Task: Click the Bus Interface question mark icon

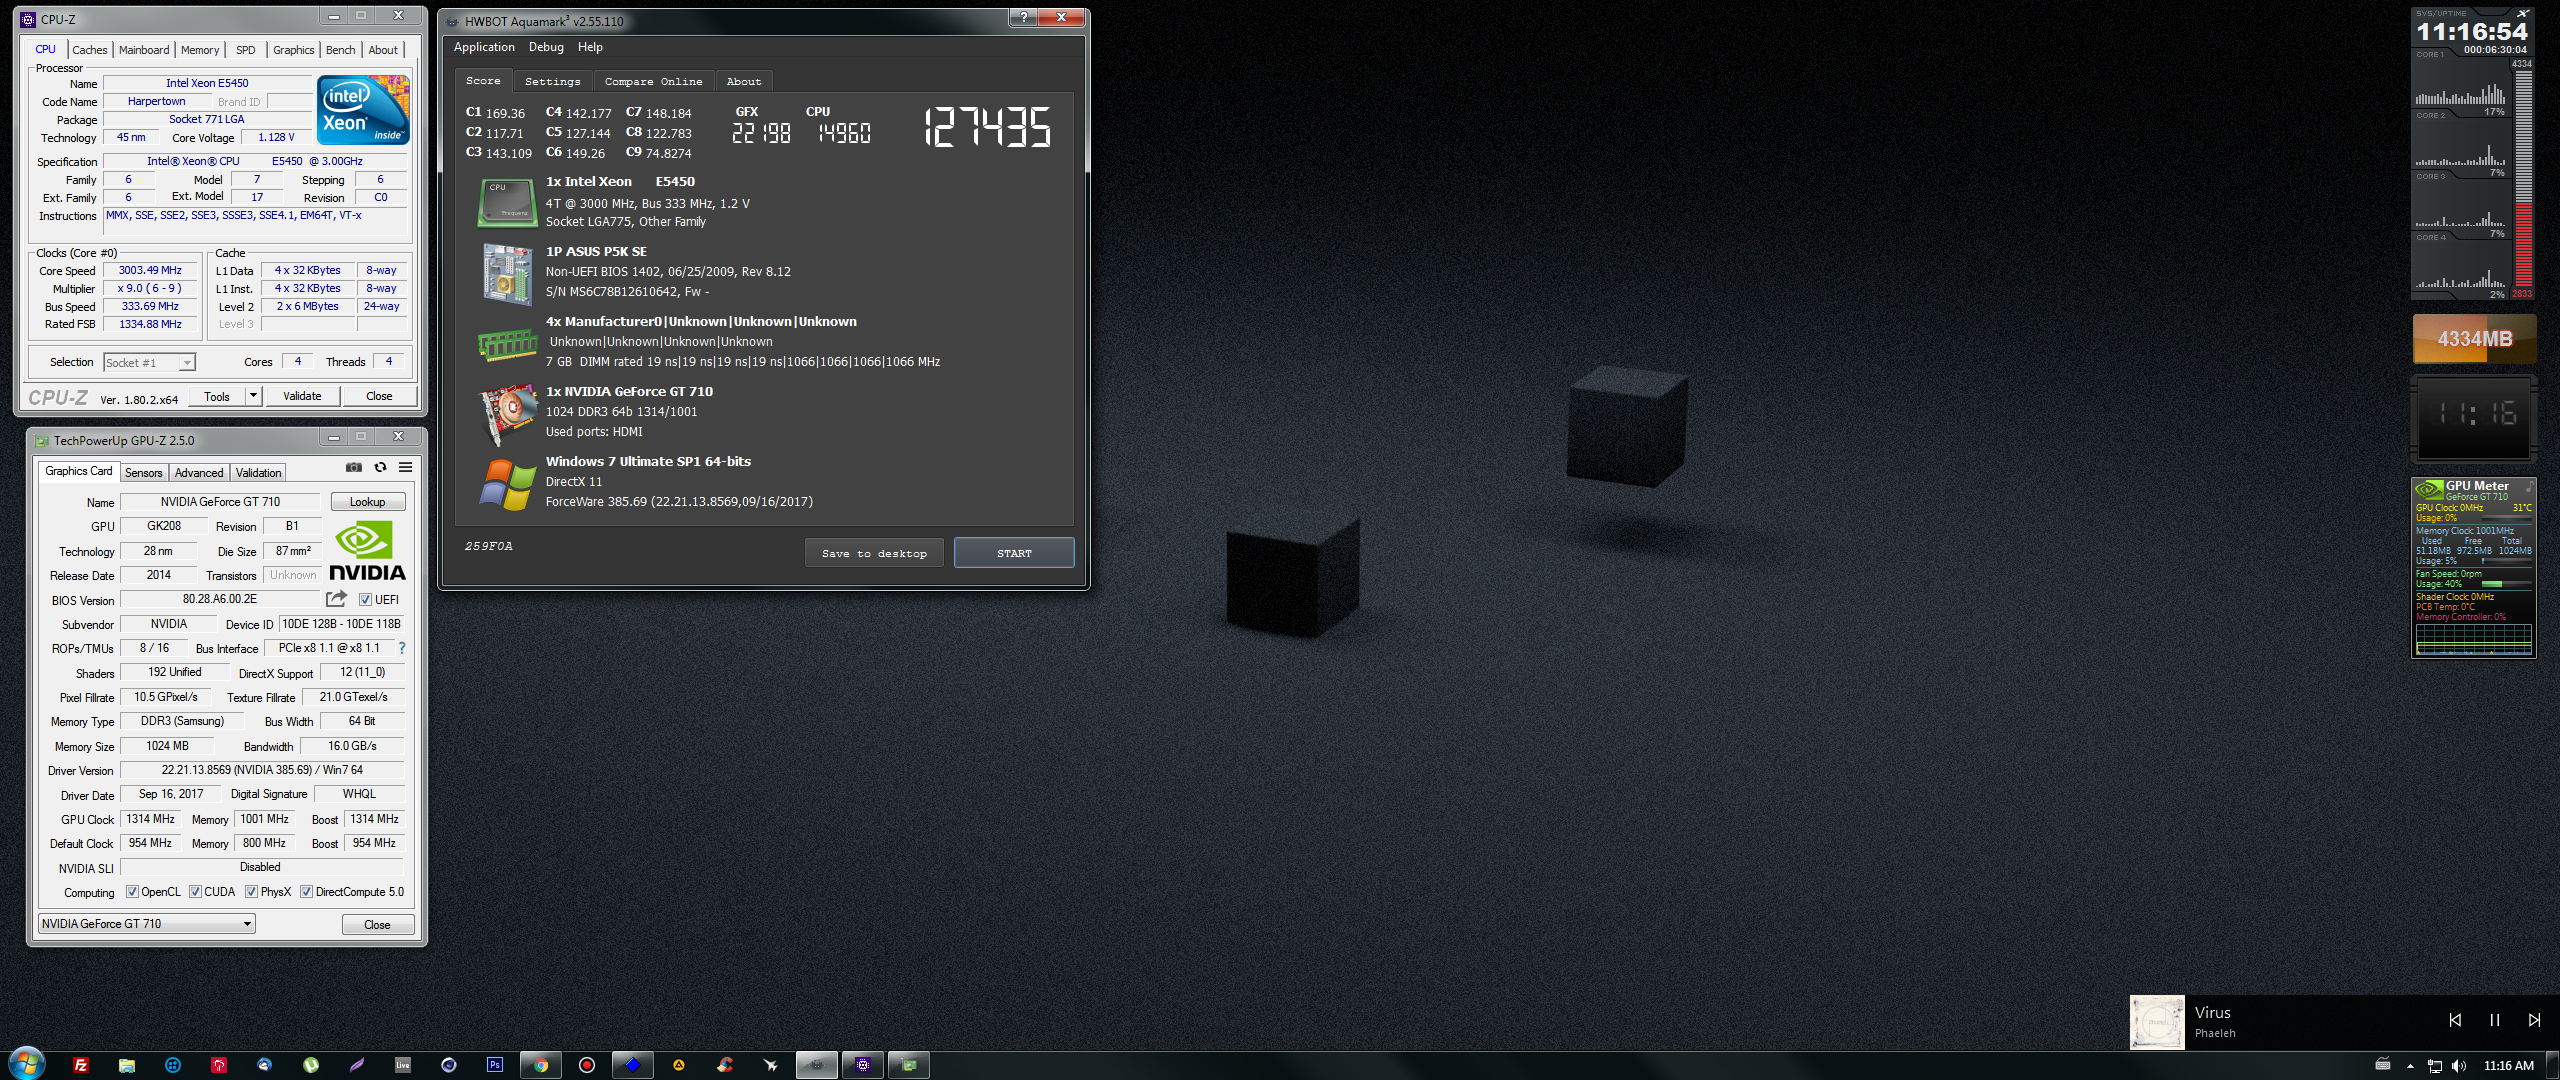Action: [x=402, y=648]
